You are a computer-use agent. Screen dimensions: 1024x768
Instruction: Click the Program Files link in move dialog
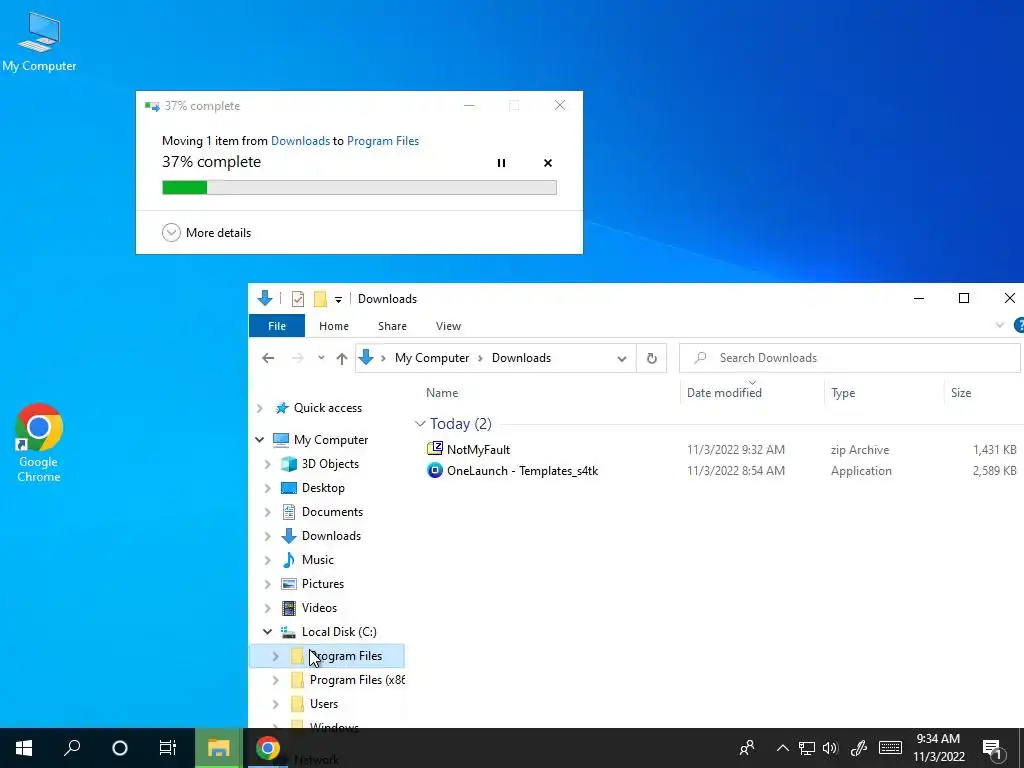383,140
